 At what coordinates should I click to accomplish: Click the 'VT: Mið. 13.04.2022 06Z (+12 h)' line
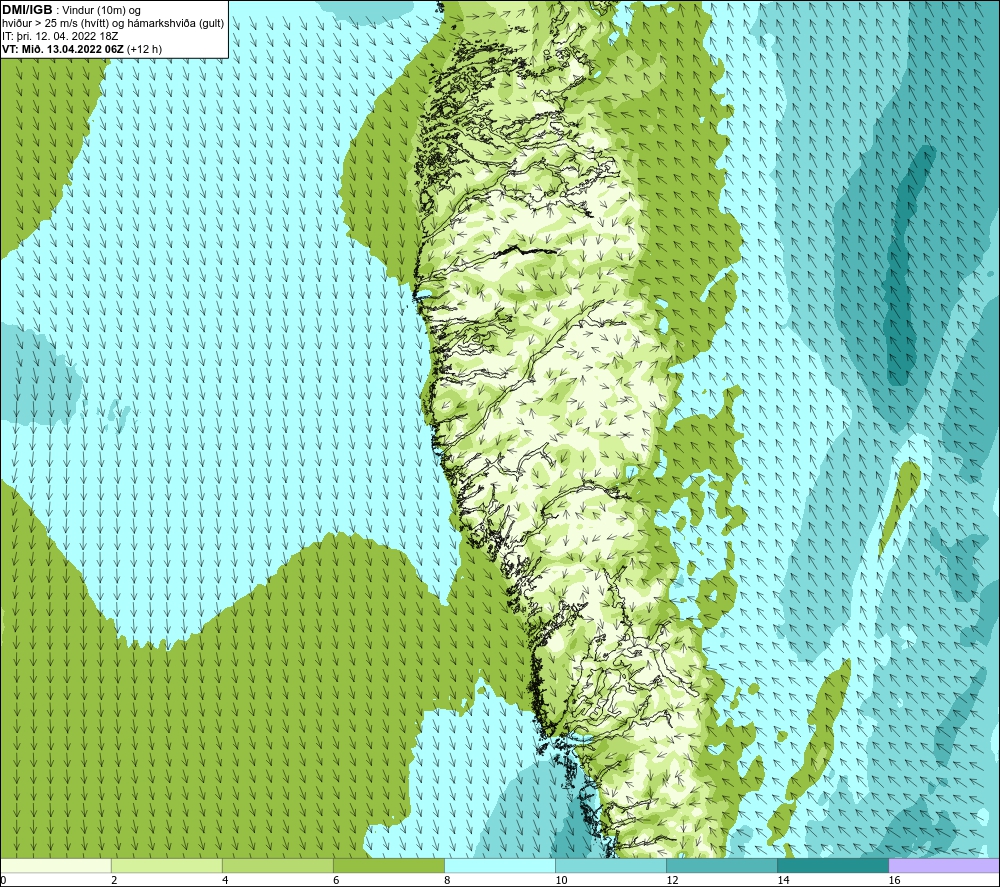(82, 49)
